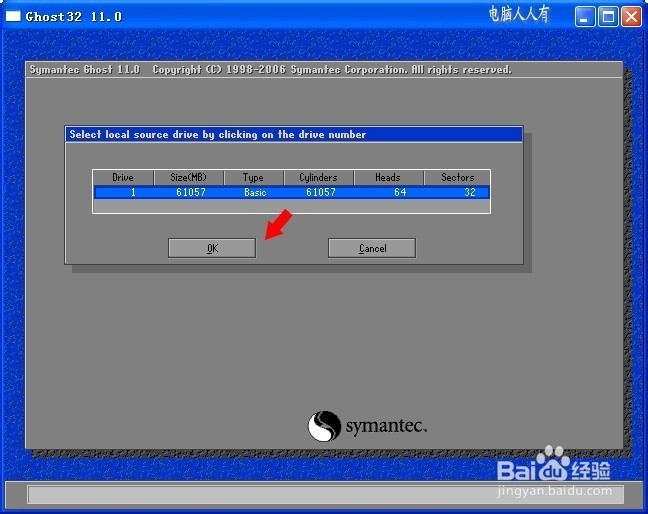Close the Ghost32 window
Viewport: 648px width, 514px height.
[x=631, y=17]
